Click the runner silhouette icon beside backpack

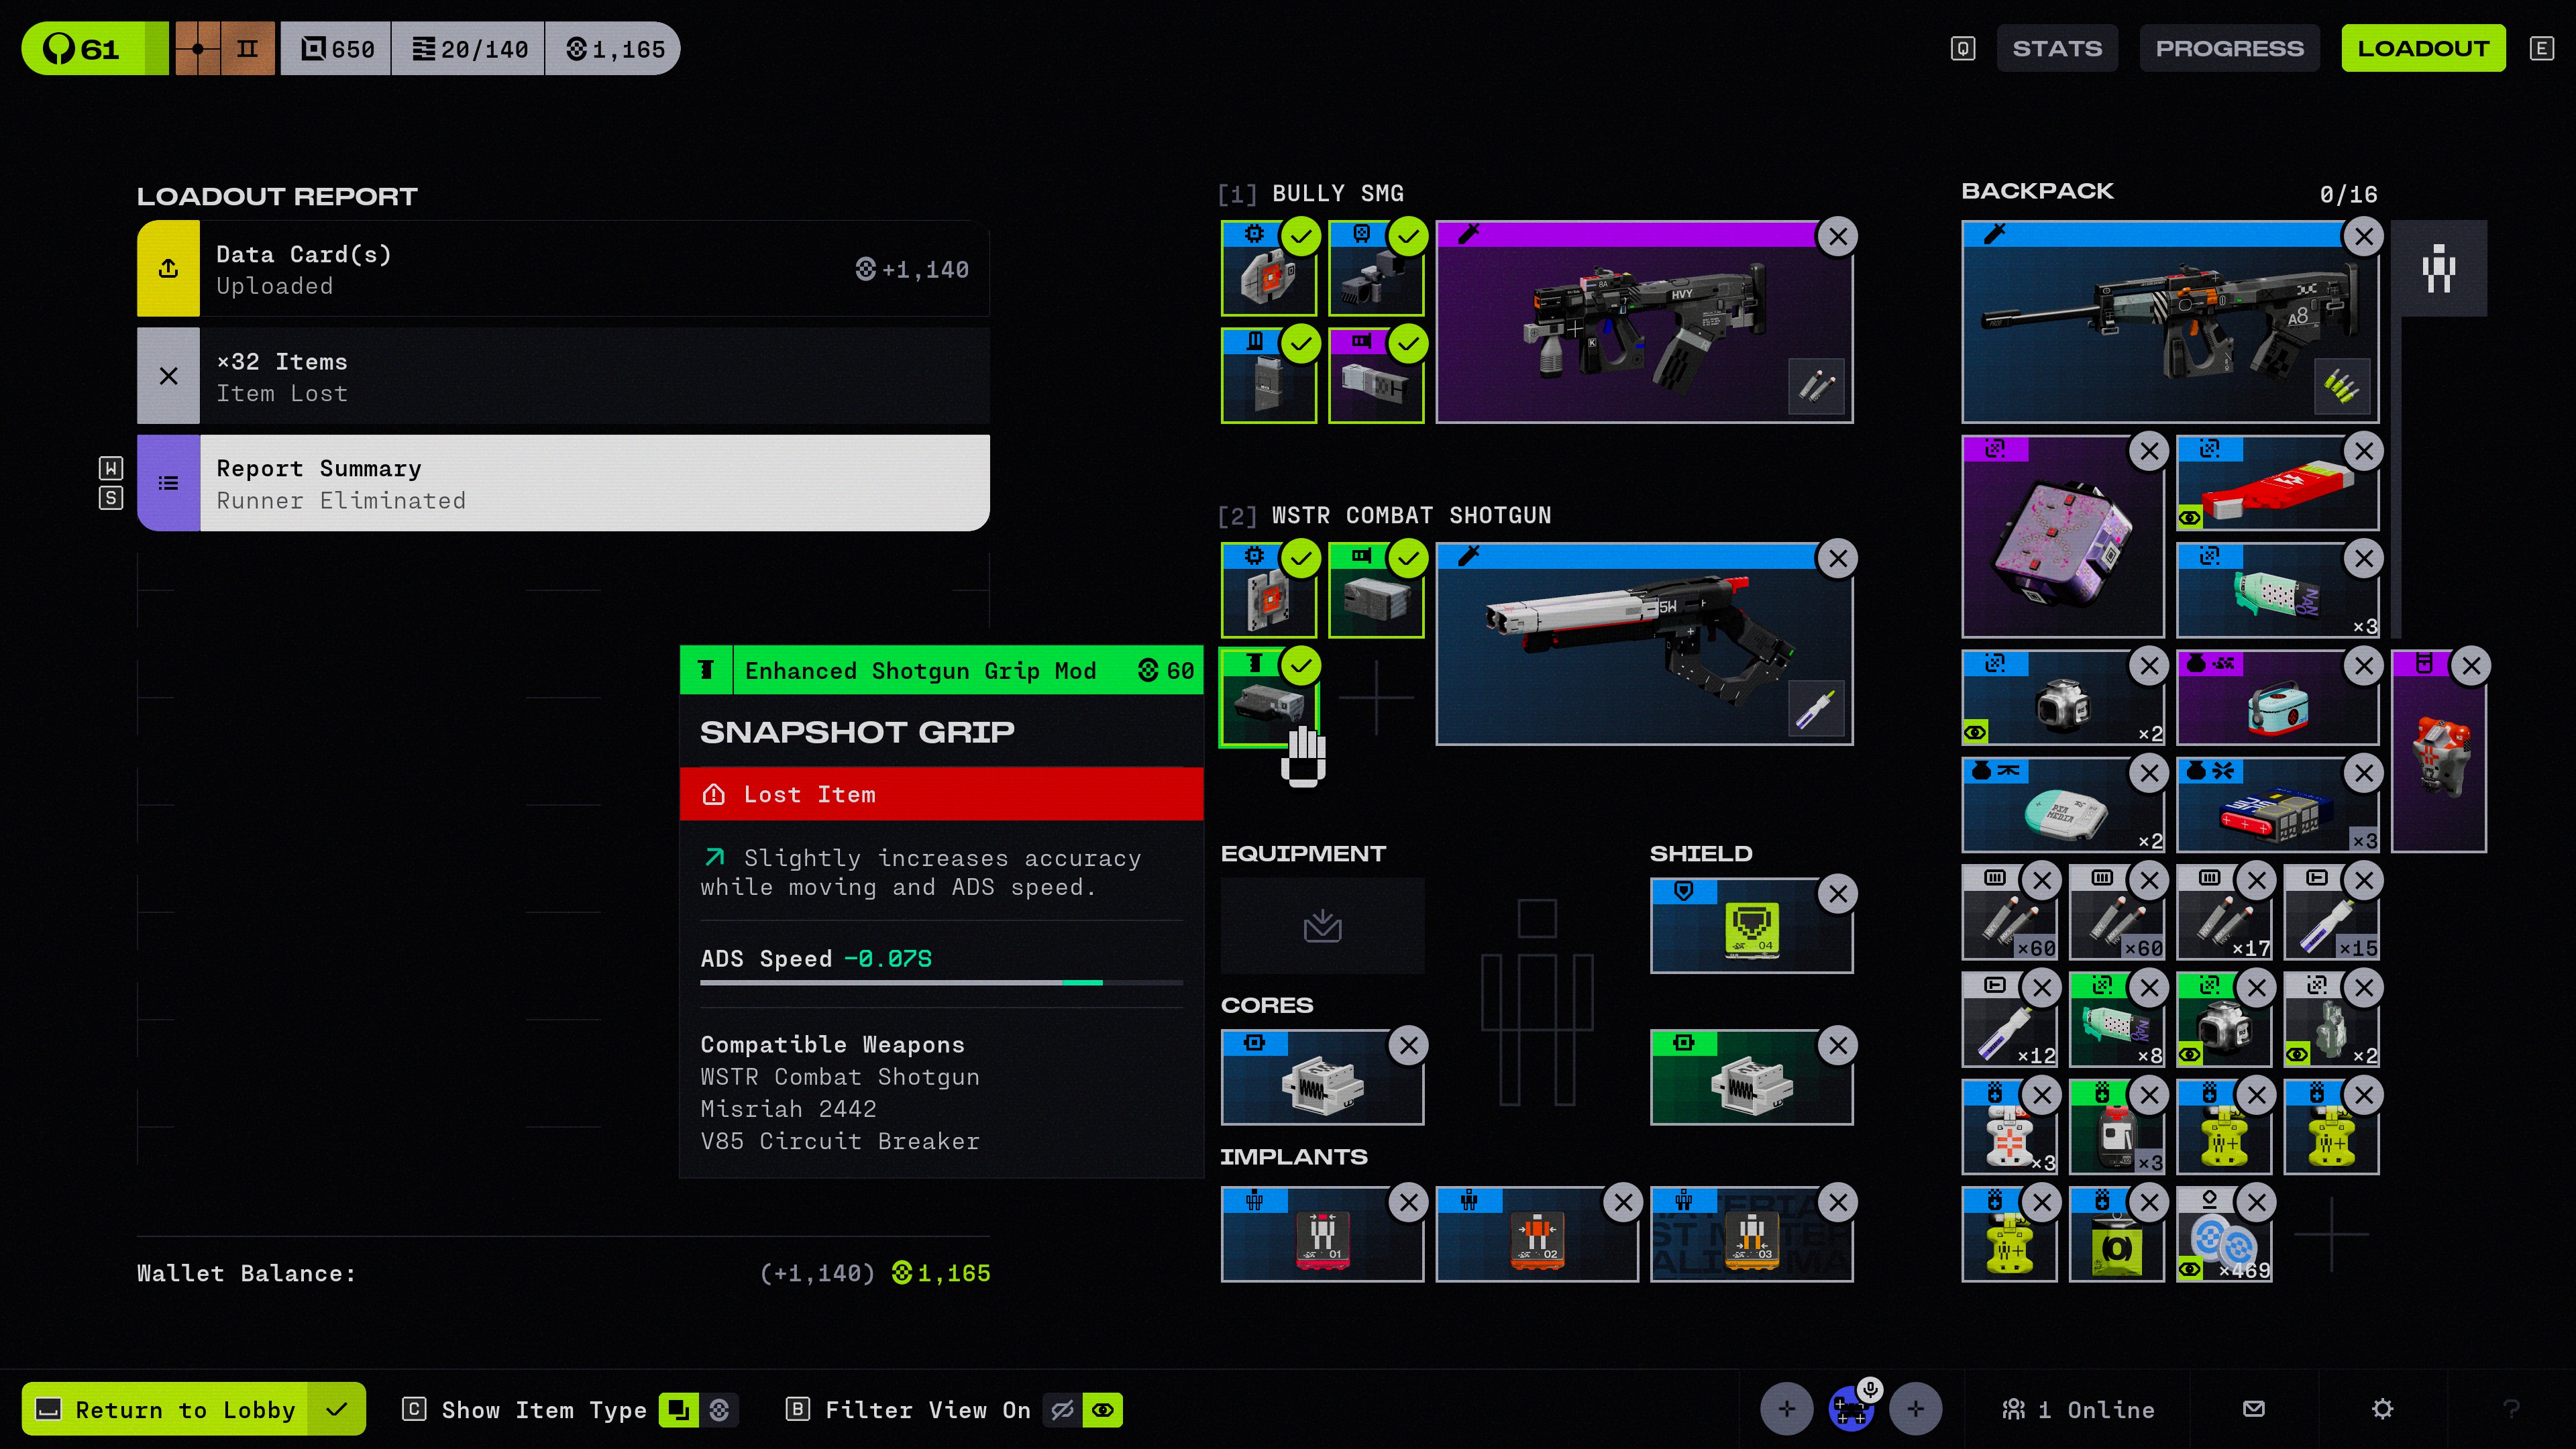(2438, 268)
